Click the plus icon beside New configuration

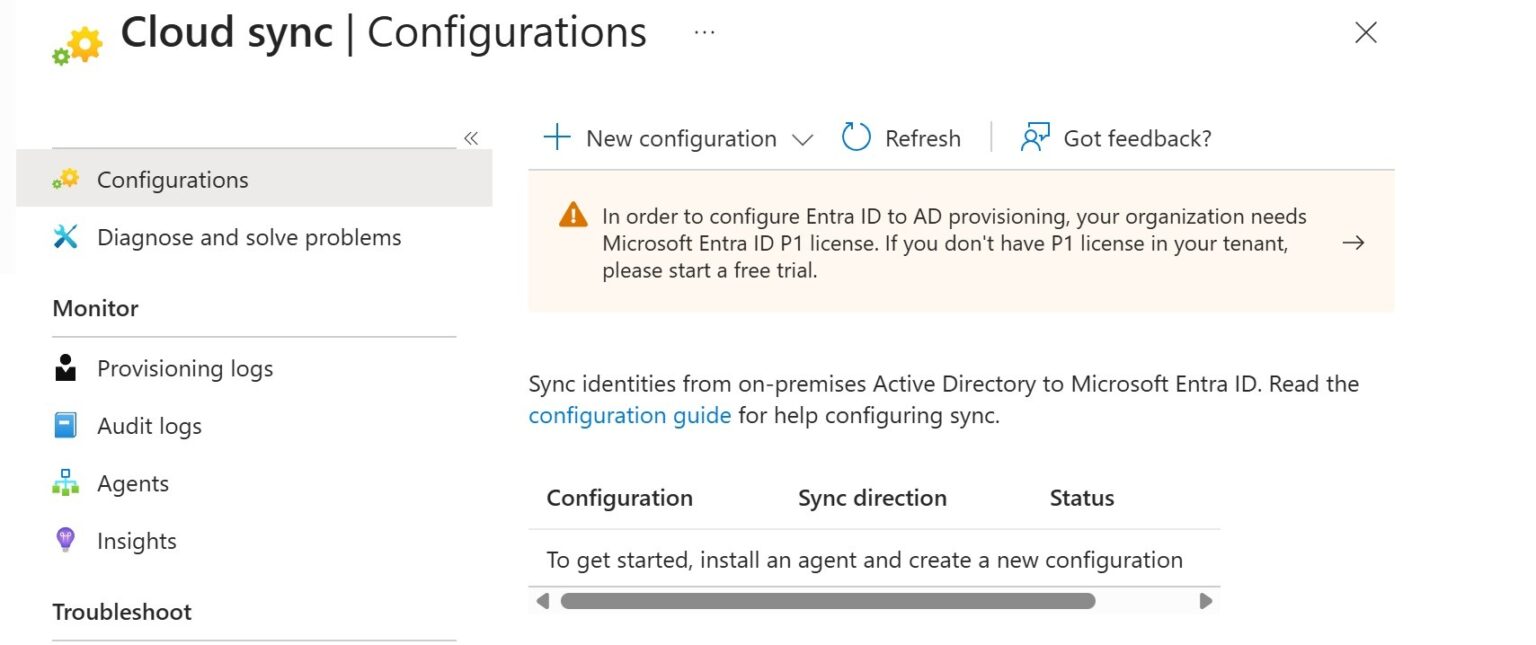tap(557, 137)
